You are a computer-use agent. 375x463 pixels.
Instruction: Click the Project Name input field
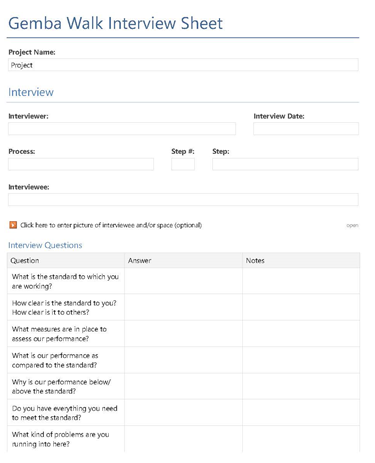point(183,65)
